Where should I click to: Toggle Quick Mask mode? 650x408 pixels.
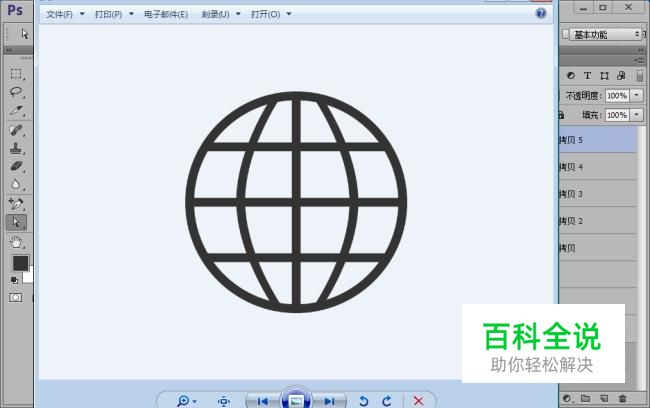pos(16,297)
